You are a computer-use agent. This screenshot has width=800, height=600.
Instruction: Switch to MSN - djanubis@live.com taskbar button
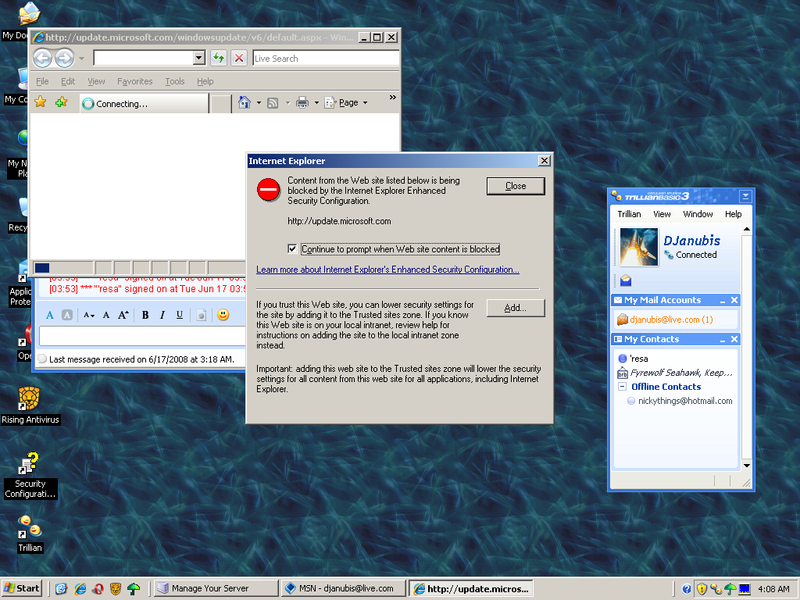click(343, 588)
